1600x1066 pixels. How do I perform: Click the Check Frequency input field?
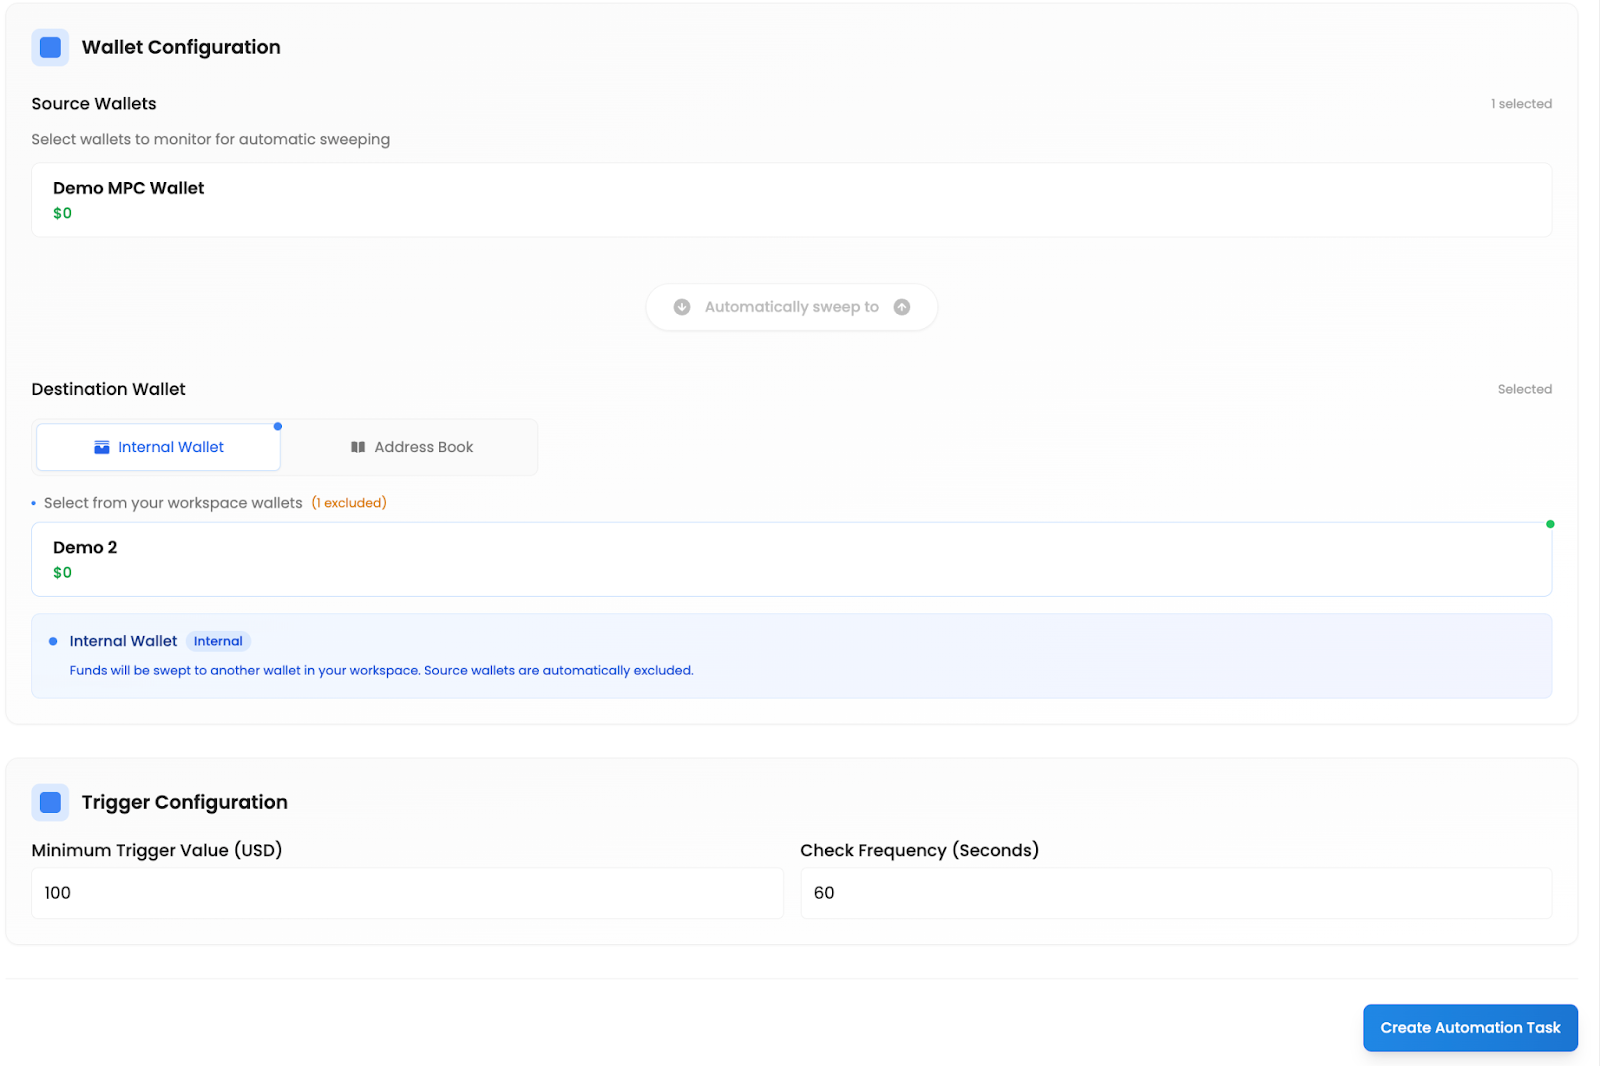1174,892
